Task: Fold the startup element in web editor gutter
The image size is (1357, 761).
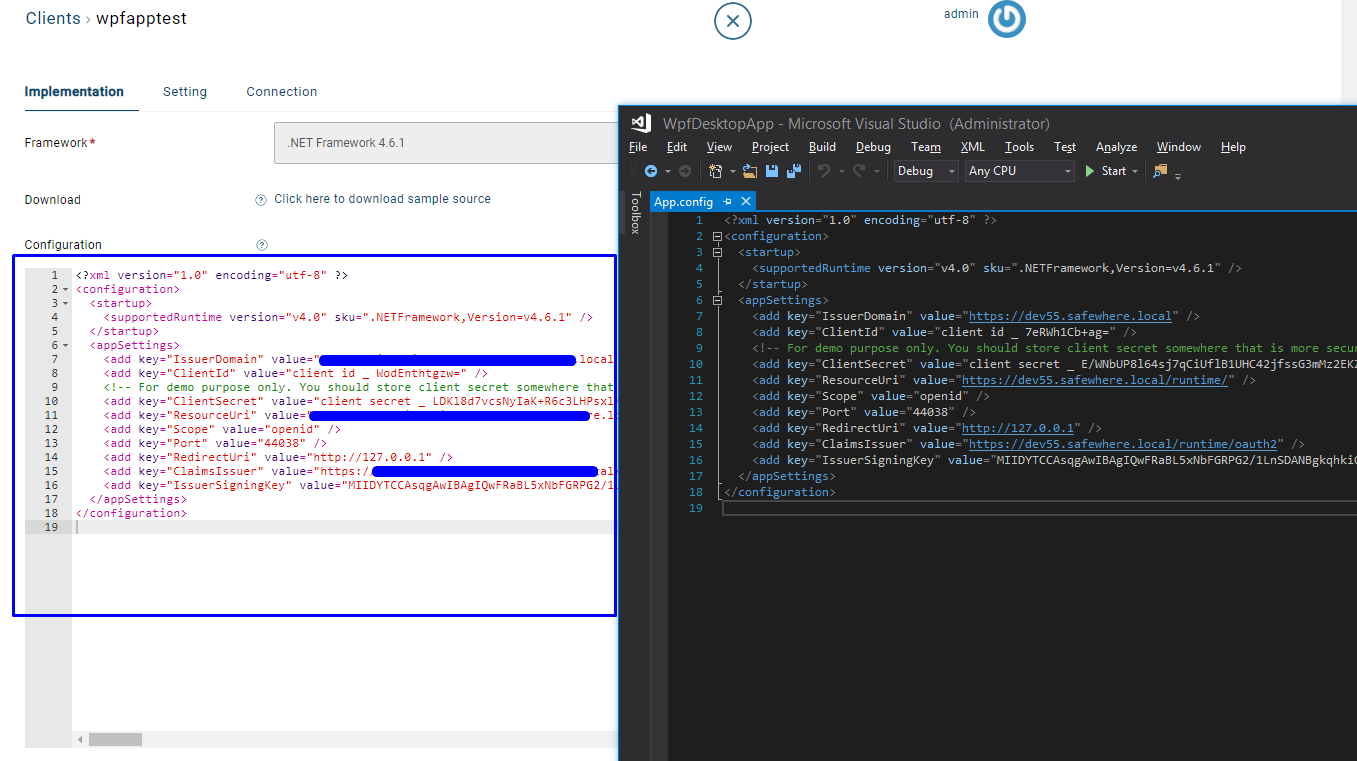Action: (x=66, y=303)
